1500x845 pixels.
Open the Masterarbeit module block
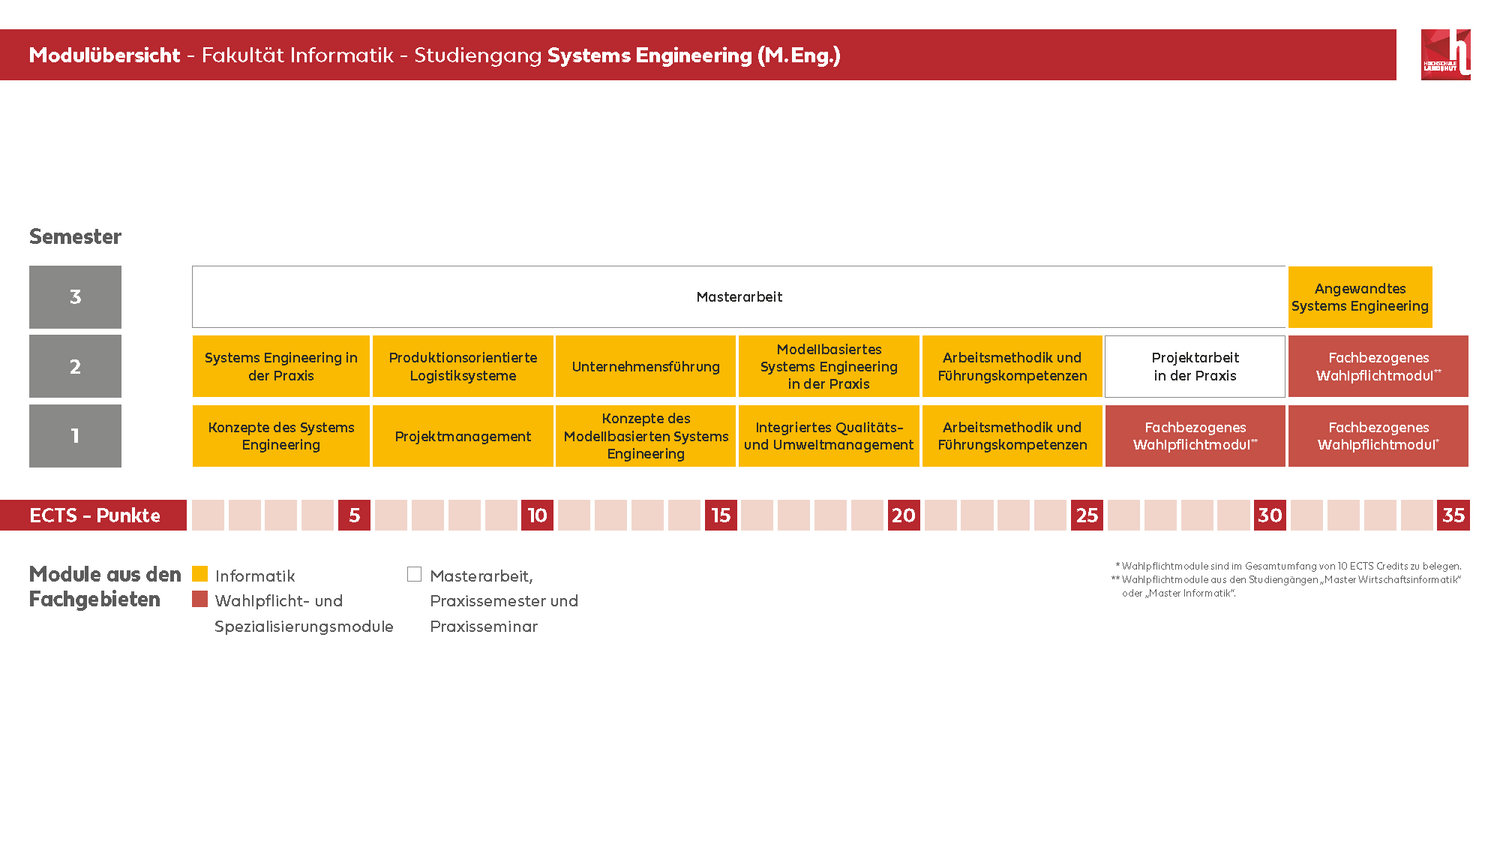pos(739,297)
